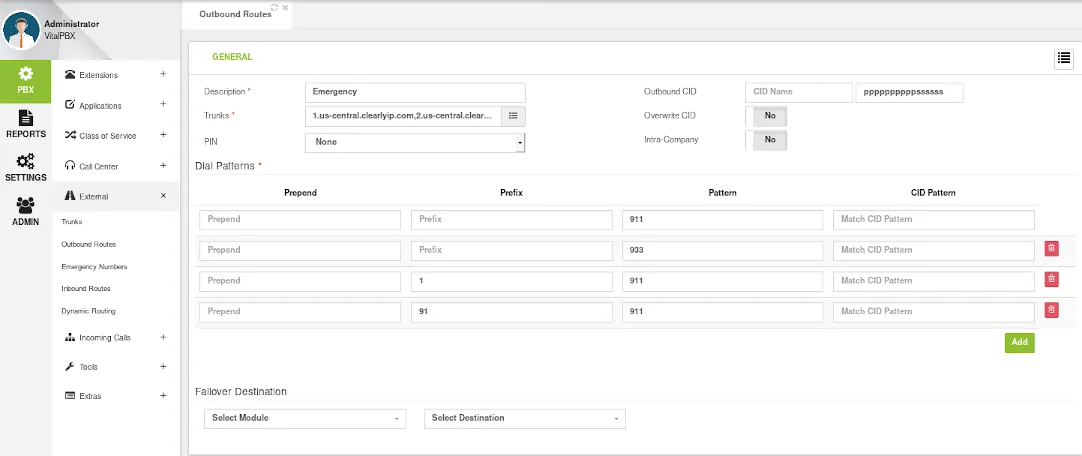Open Emergency Numbers submenu item
1082x456 pixels.
95,266
